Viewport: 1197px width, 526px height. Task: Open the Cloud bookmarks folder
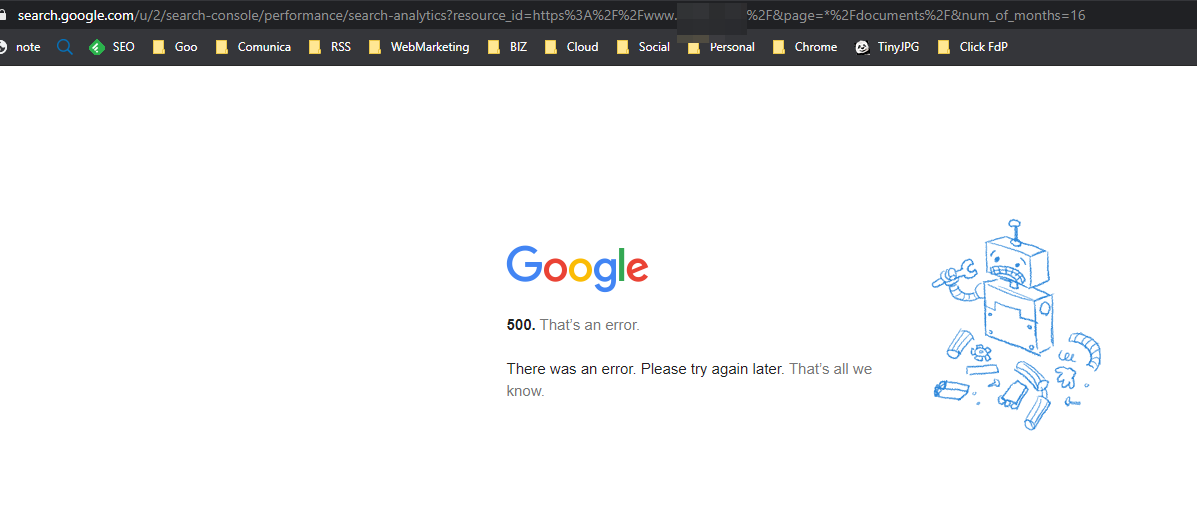click(x=572, y=47)
